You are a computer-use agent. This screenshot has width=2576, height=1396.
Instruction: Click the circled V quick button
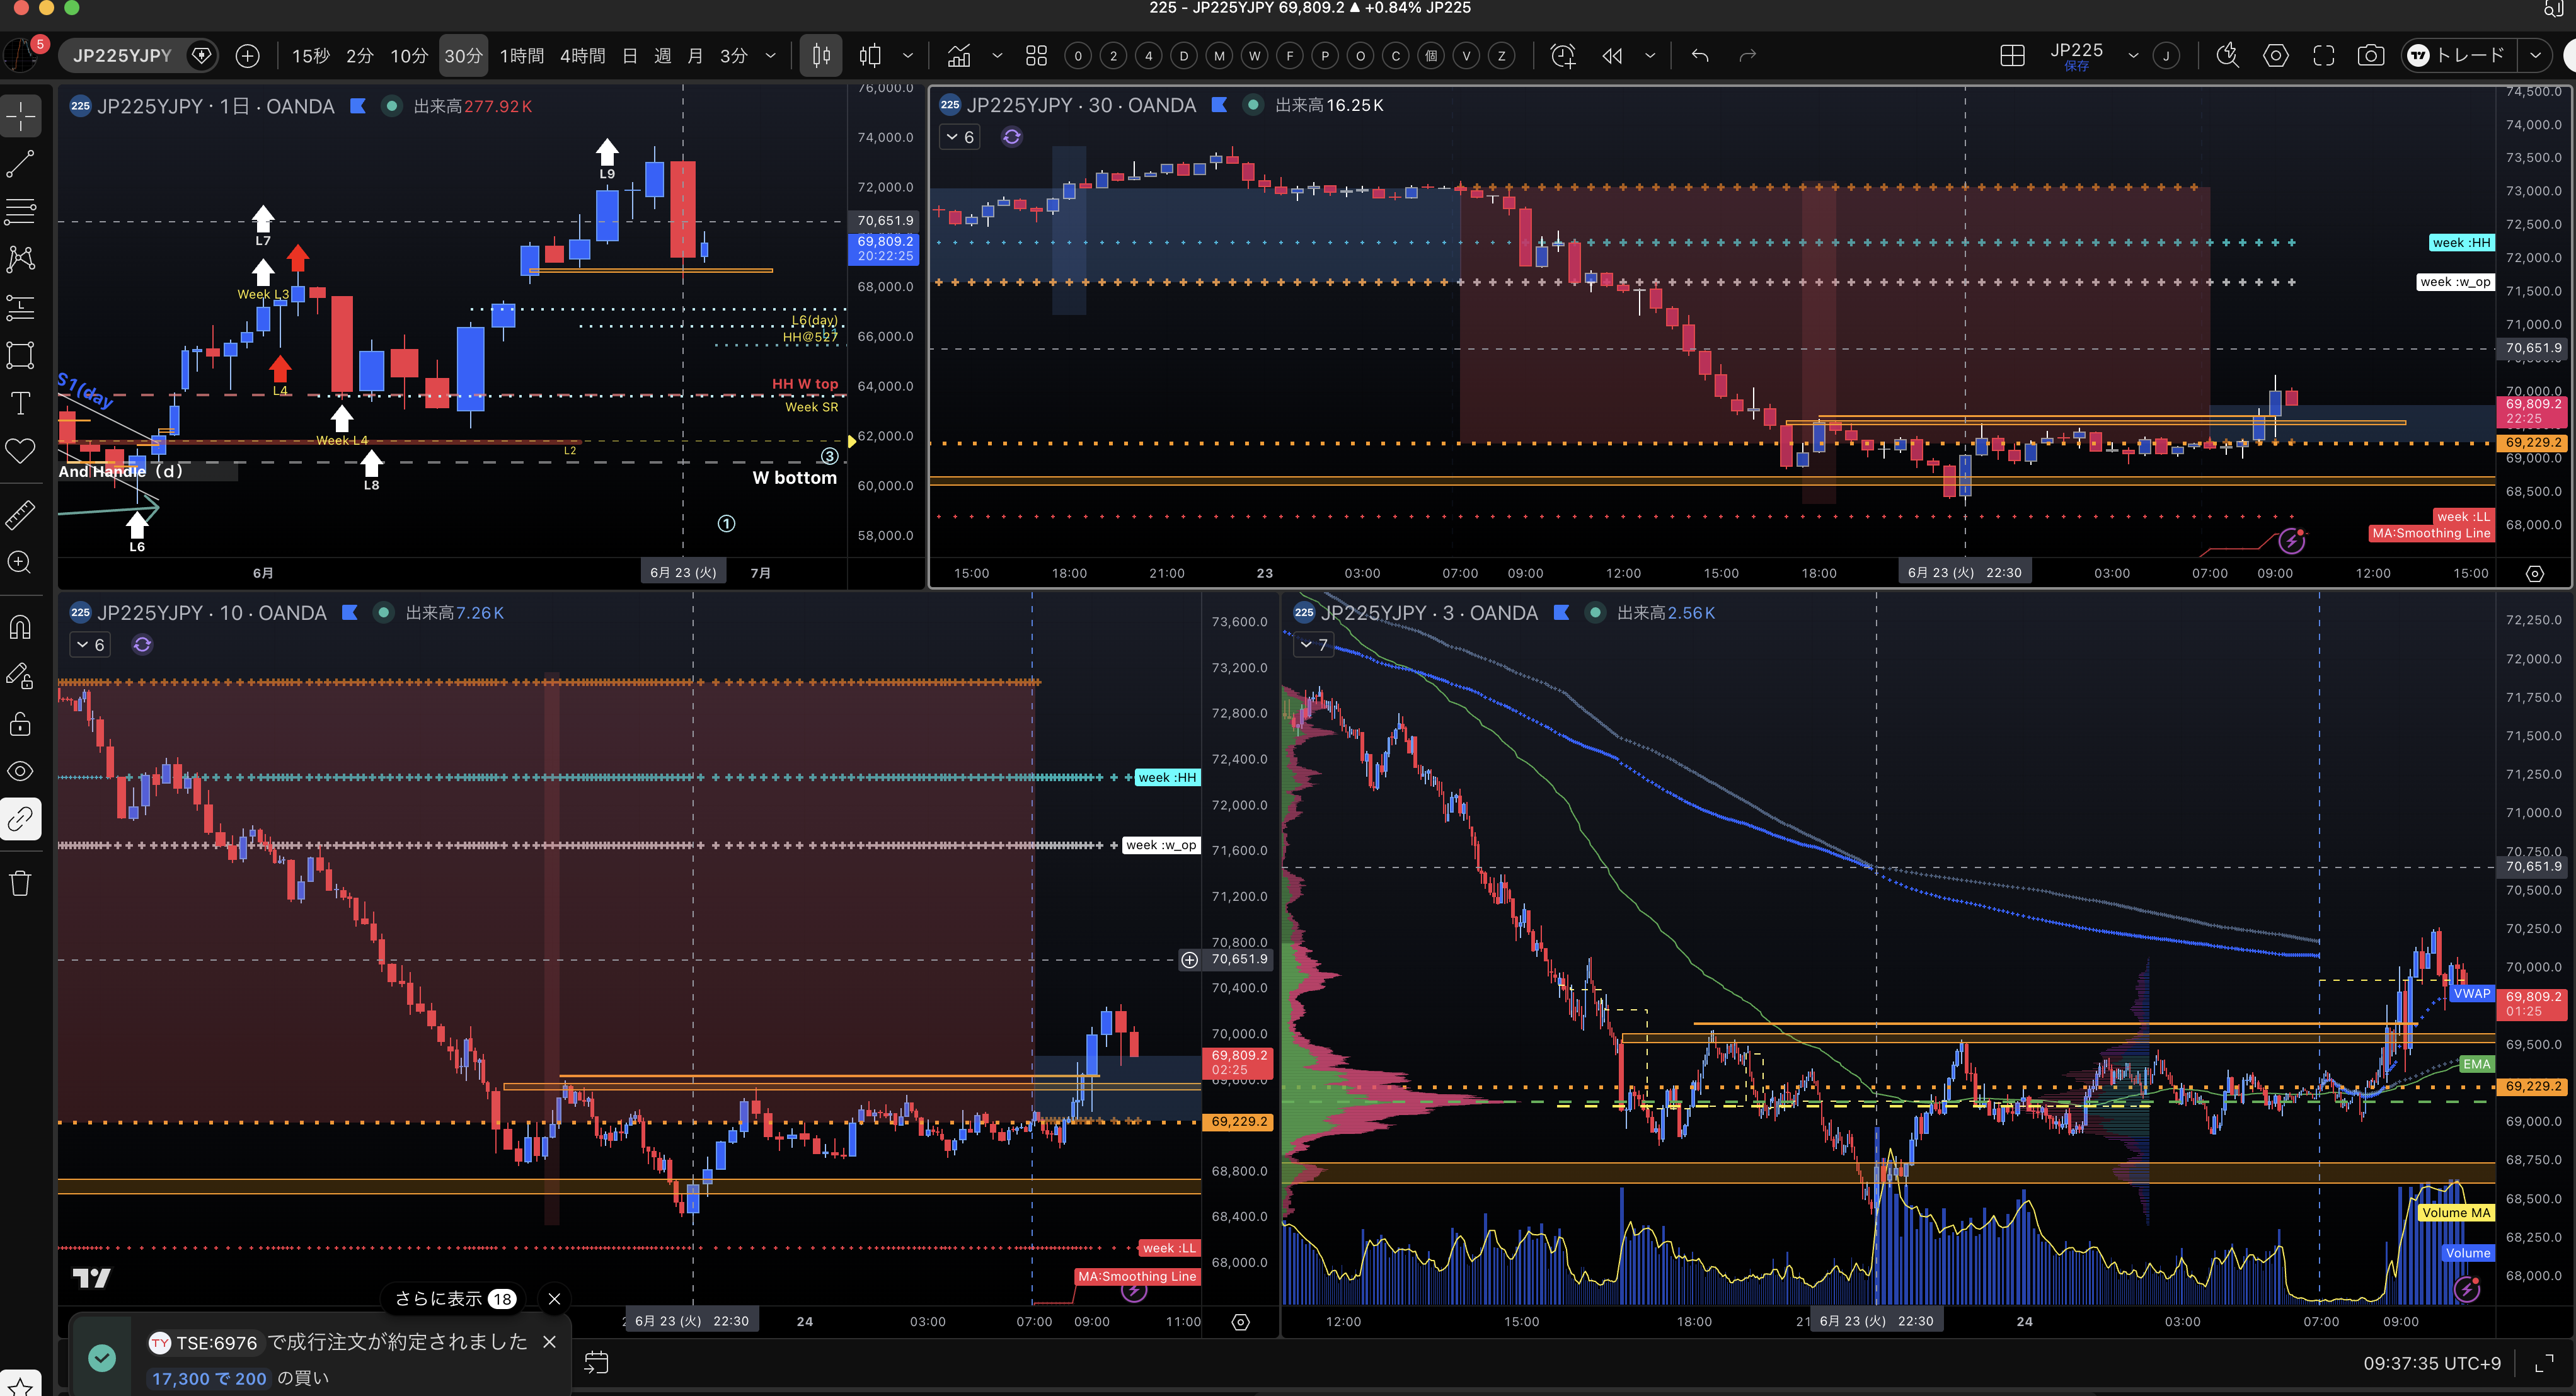click(x=1466, y=56)
